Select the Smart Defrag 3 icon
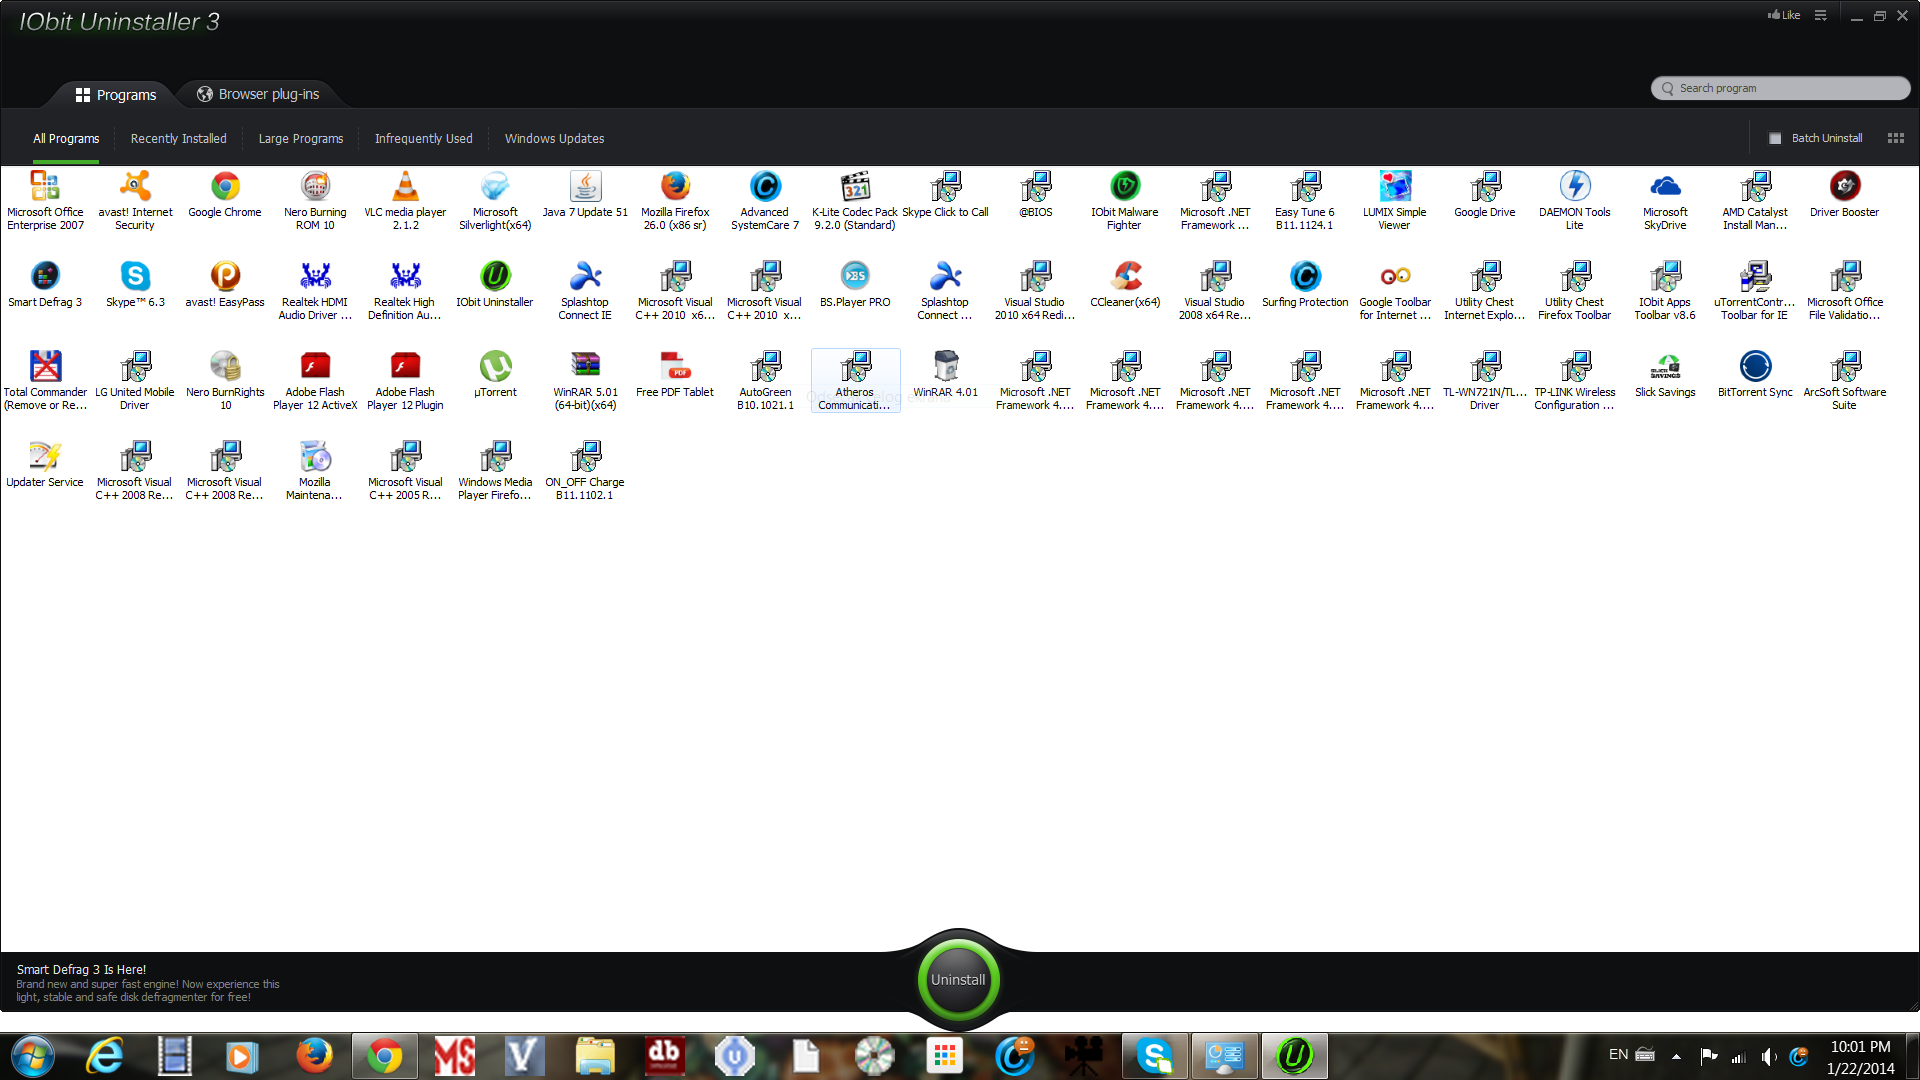The image size is (1920, 1080). click(45, 277)
